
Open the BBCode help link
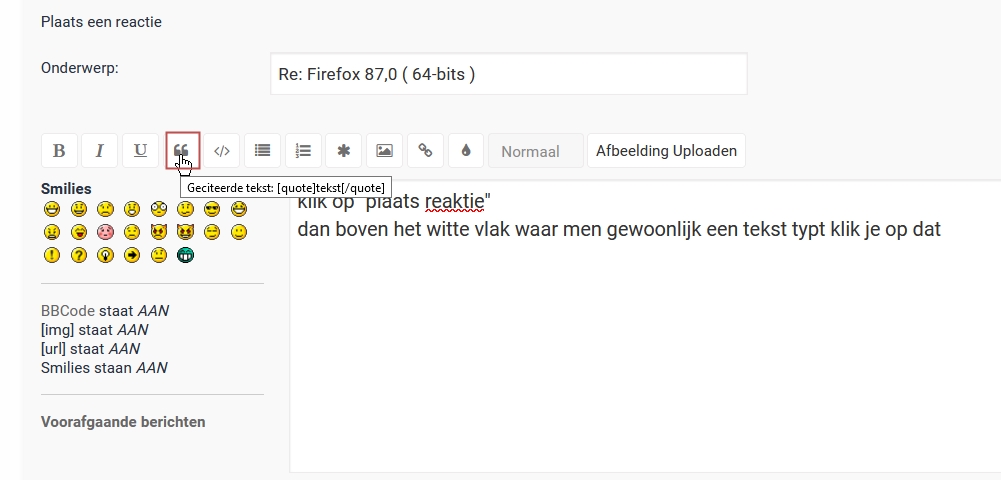(x=68, y=311)
